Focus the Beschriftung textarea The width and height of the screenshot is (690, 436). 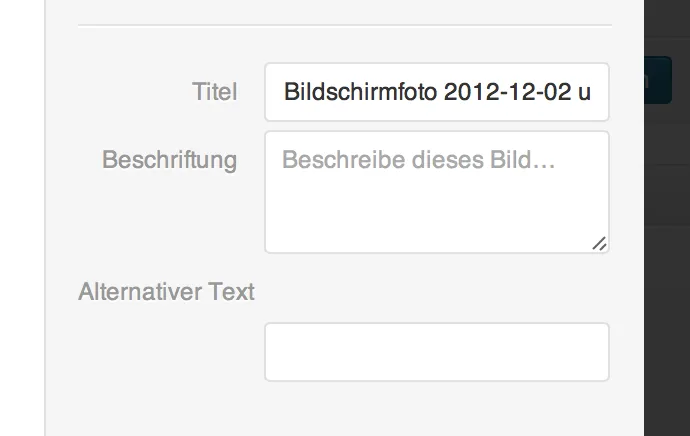437,192
